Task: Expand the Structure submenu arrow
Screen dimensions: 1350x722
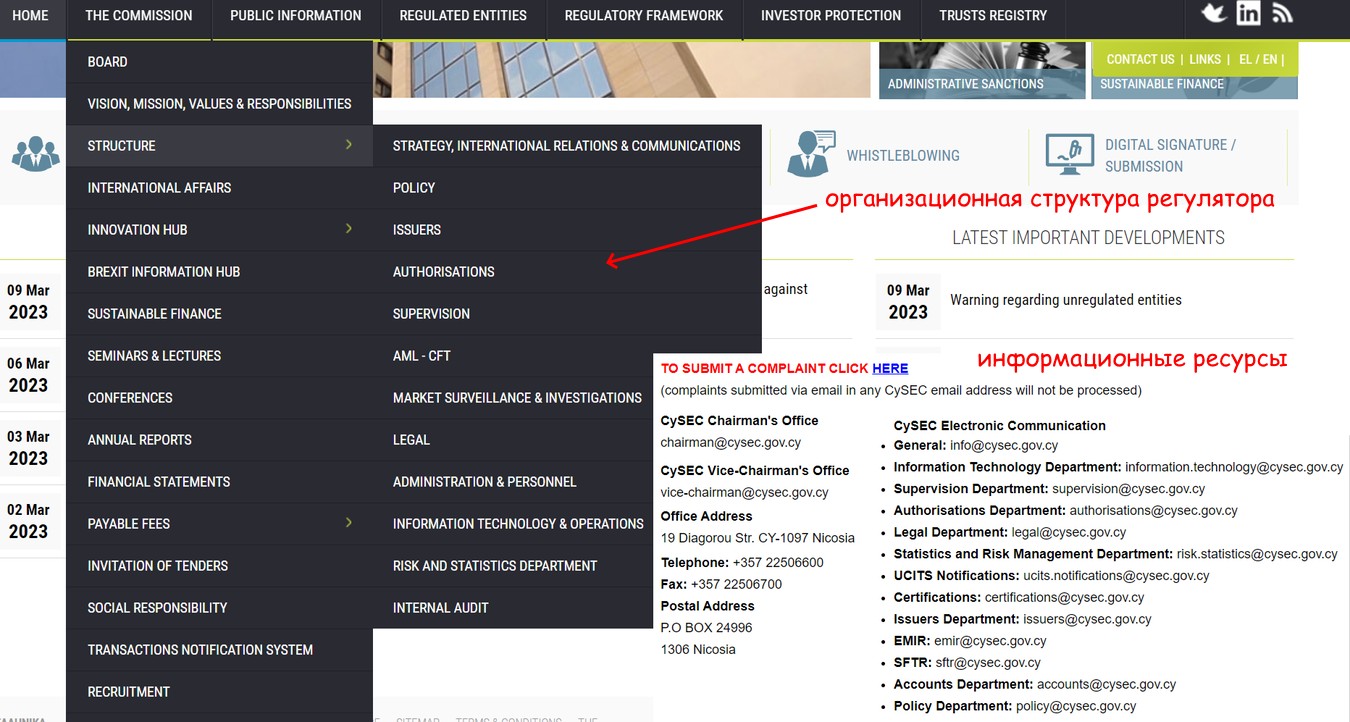Action: (x=349, y=145)
